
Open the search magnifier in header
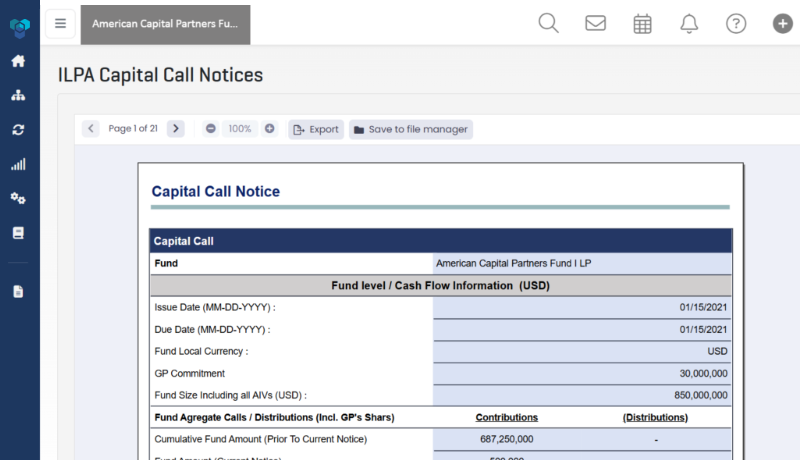coord(548,23)
